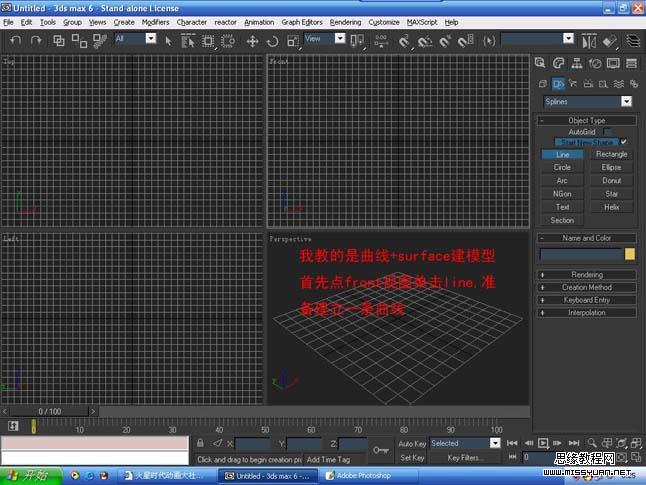This screenshot has width=646, height=485.
Task: Open the Rendering menu
Action: (345, 22)
